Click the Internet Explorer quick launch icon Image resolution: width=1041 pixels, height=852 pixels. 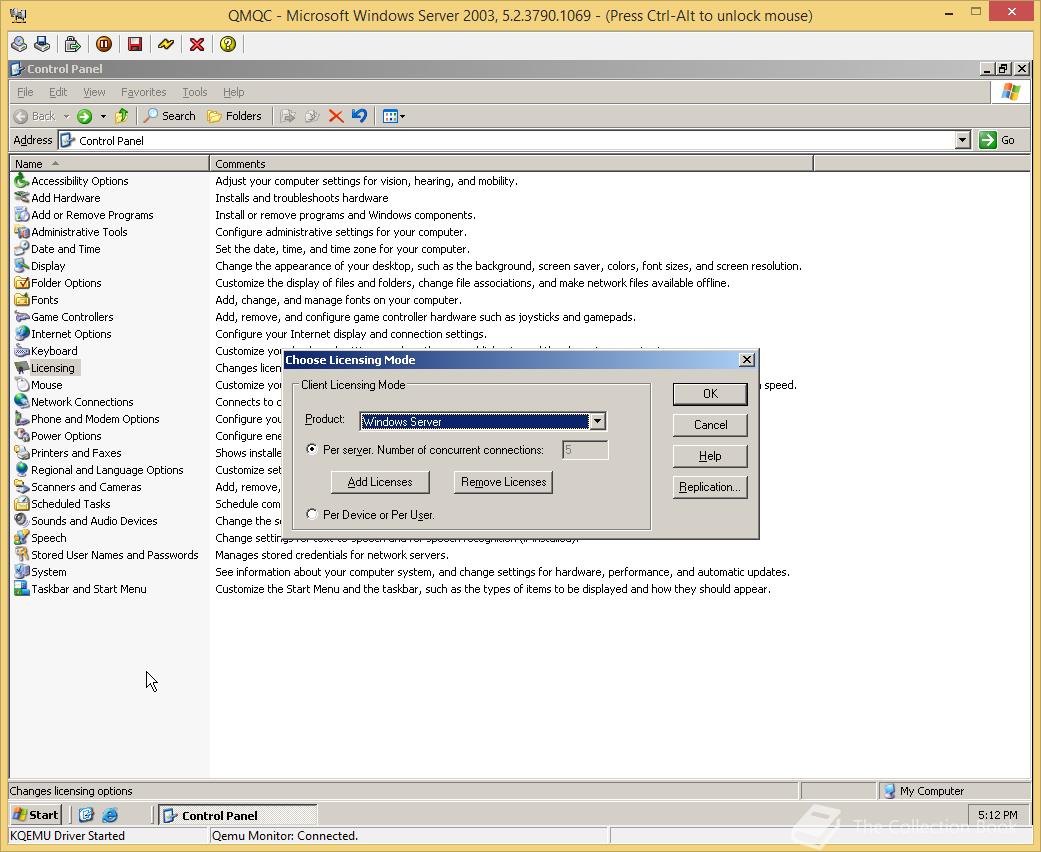(x=110, y=815)
